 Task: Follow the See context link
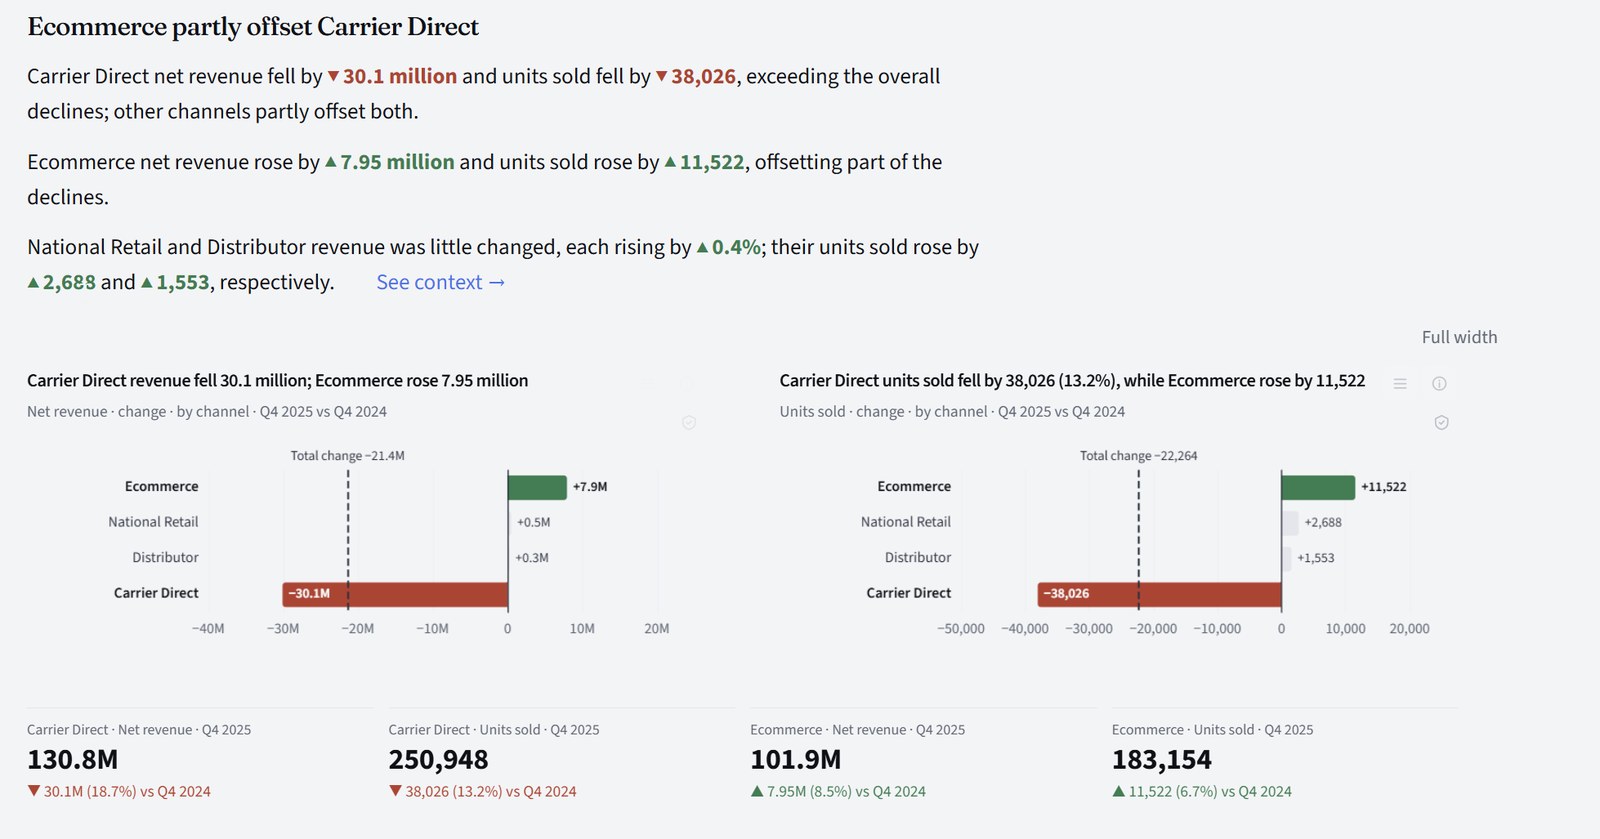pos(440,283)
